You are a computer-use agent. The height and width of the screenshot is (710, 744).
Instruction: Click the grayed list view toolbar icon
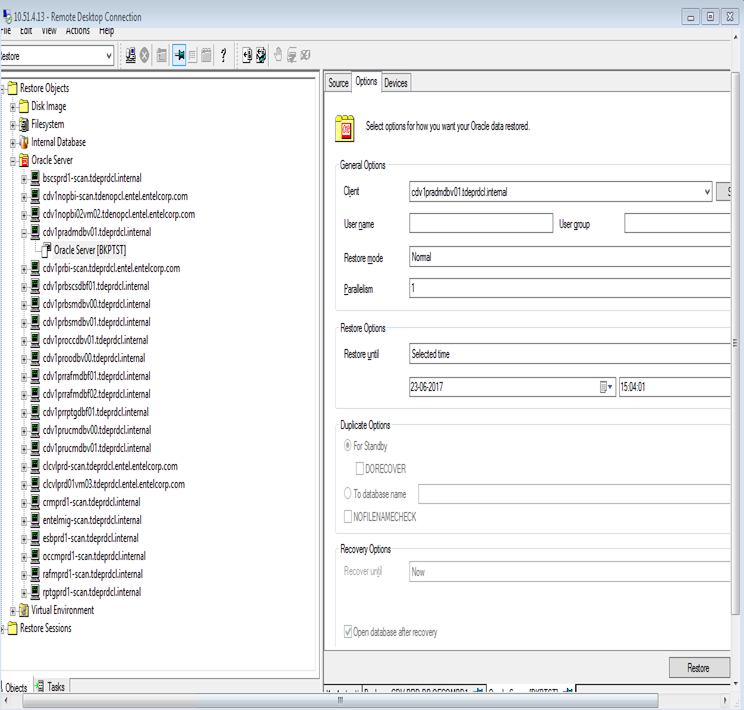pyautogui.click(x=192, y=56)
